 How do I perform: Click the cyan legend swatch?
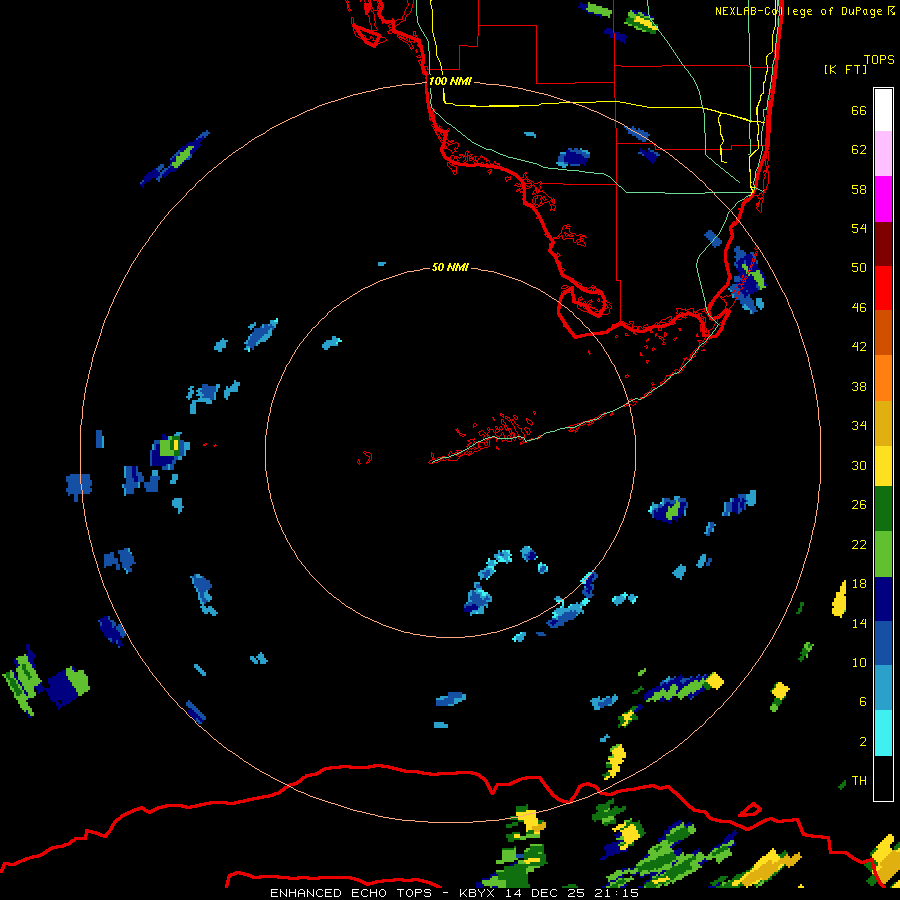[x=883, y=734]
